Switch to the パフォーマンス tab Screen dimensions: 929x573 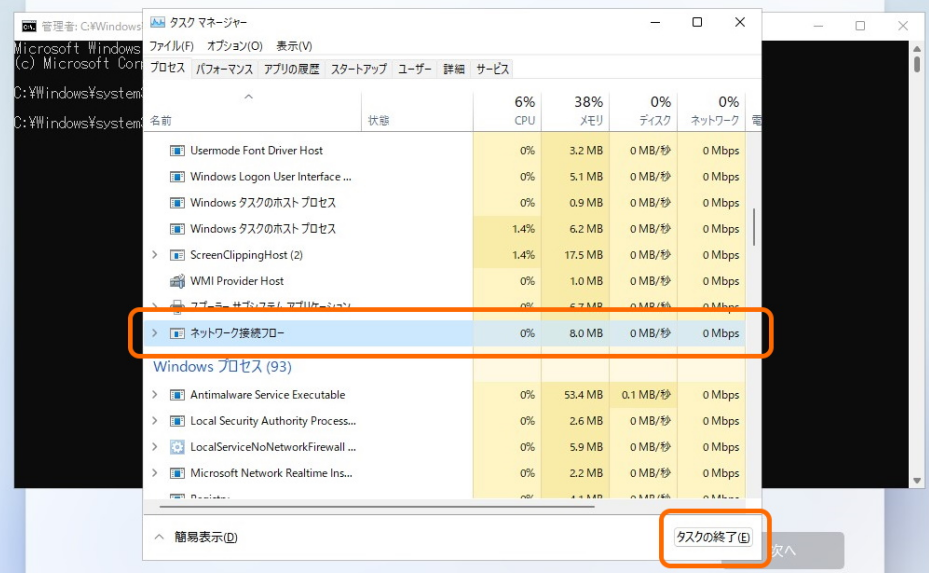tap(225, 69)
